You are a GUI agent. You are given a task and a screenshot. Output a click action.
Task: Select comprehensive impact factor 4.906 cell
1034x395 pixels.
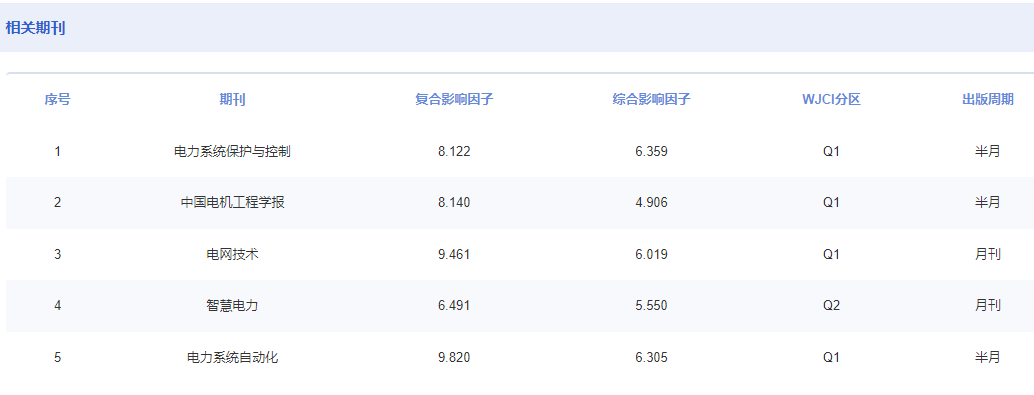pyautogui.click(x=651, y=203)
